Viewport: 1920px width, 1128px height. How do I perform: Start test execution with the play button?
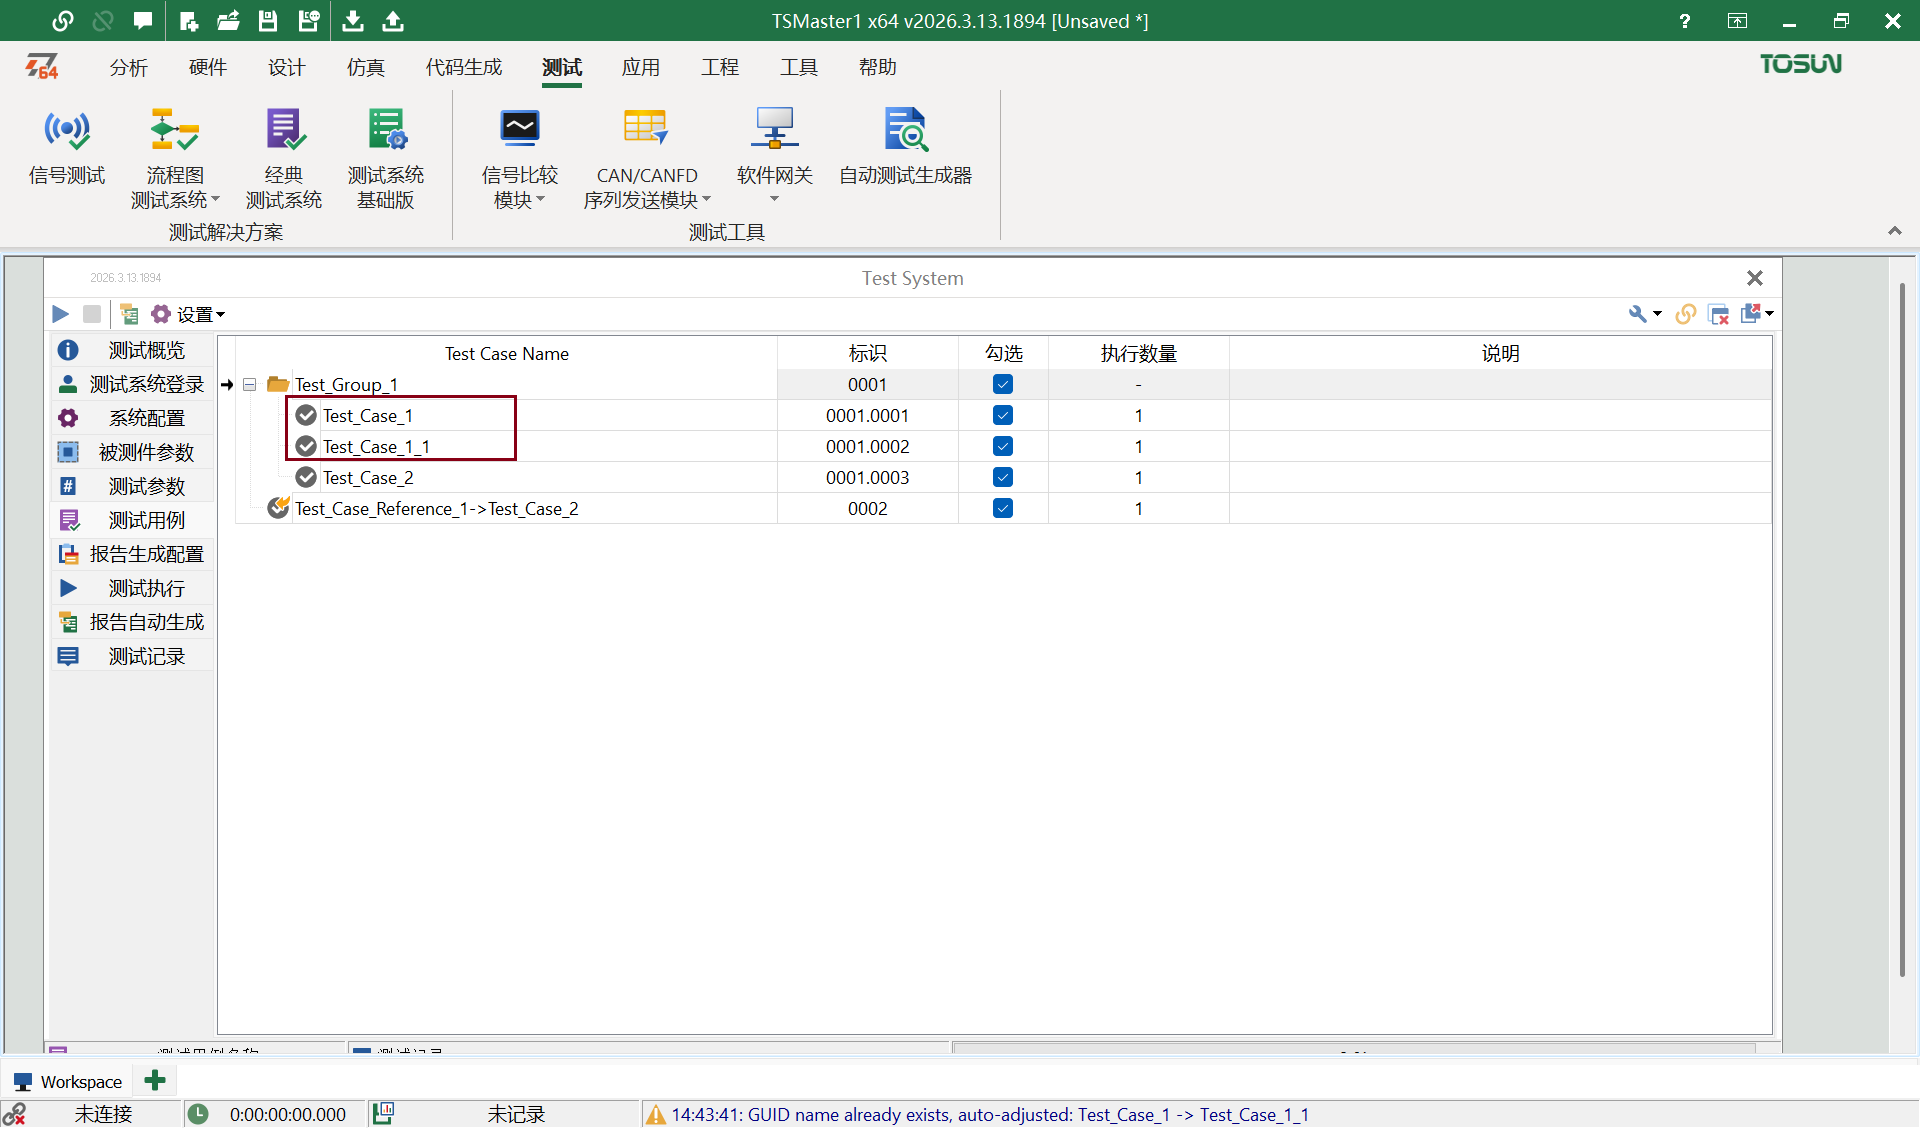click(59, 313)
